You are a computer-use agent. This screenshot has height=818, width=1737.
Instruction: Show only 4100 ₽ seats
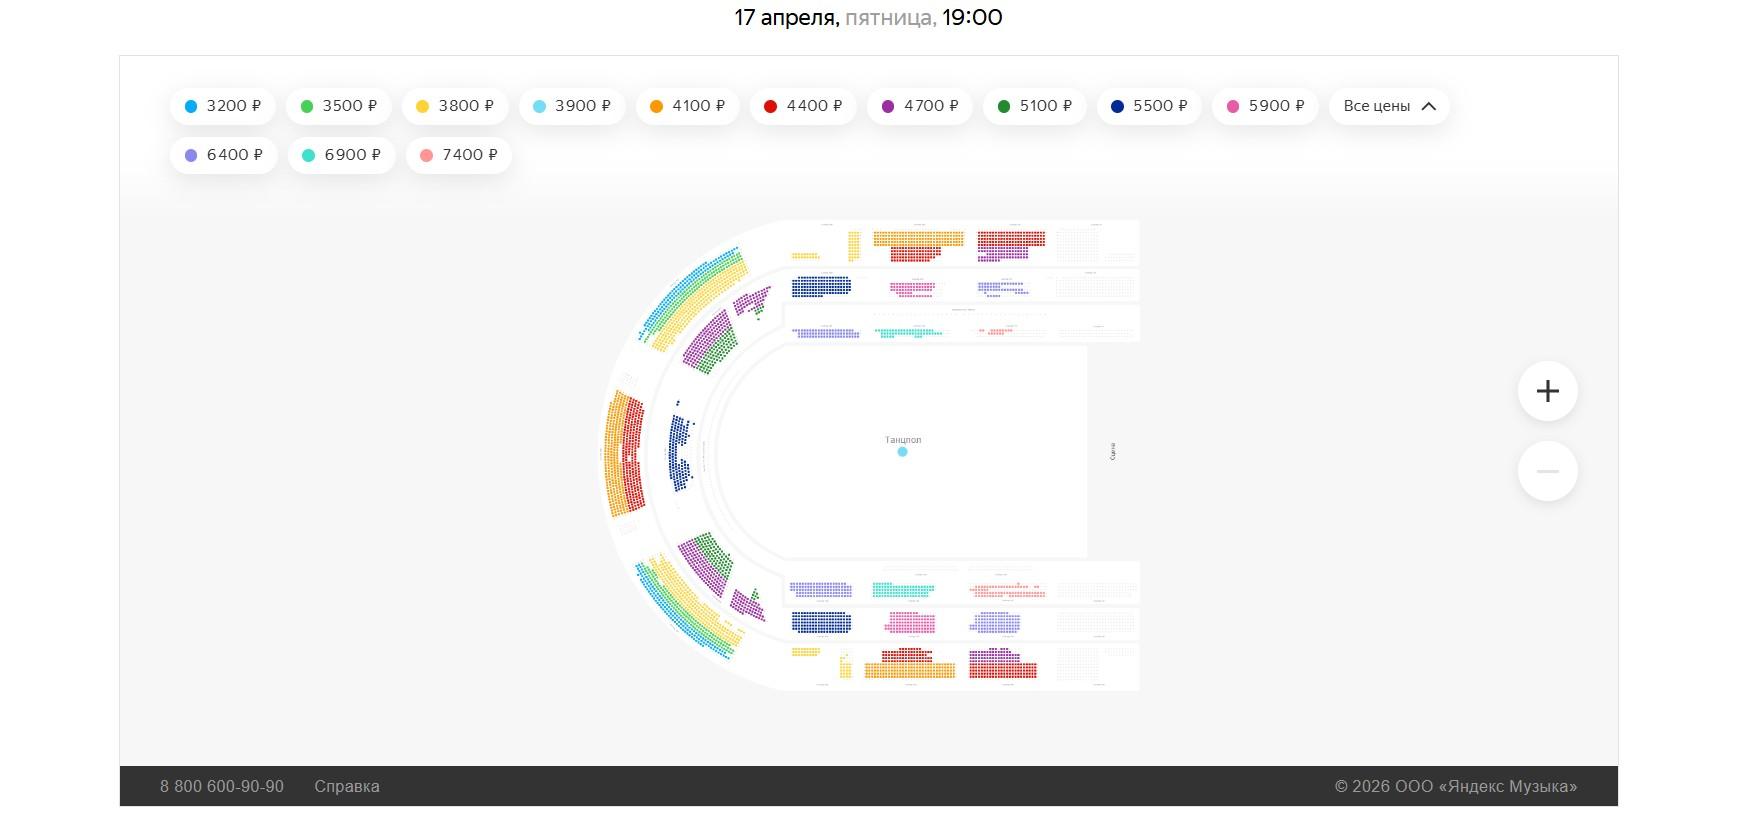pos(688,106)
